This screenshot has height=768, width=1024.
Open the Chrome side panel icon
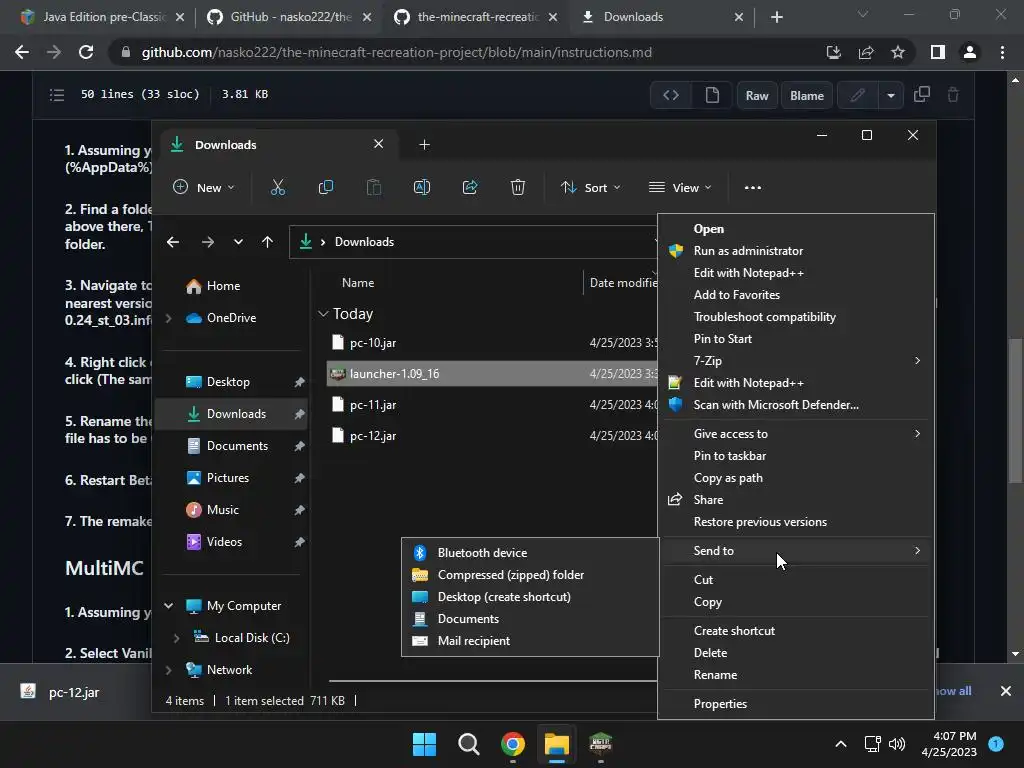coord(937,52)
